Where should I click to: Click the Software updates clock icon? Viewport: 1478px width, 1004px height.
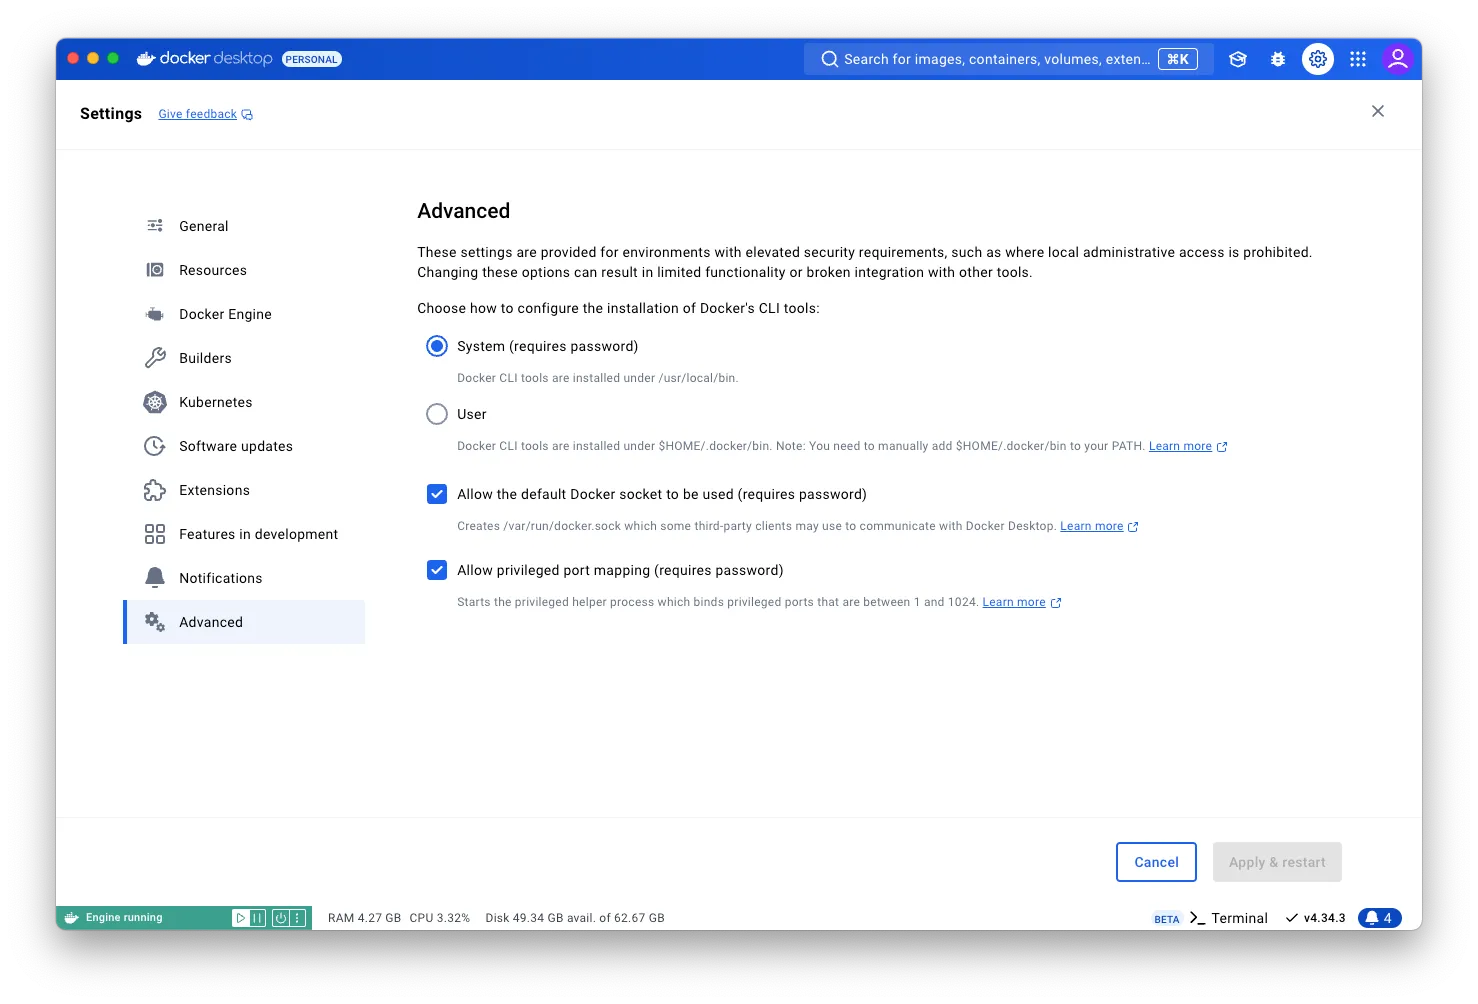[x=155, y=446]
